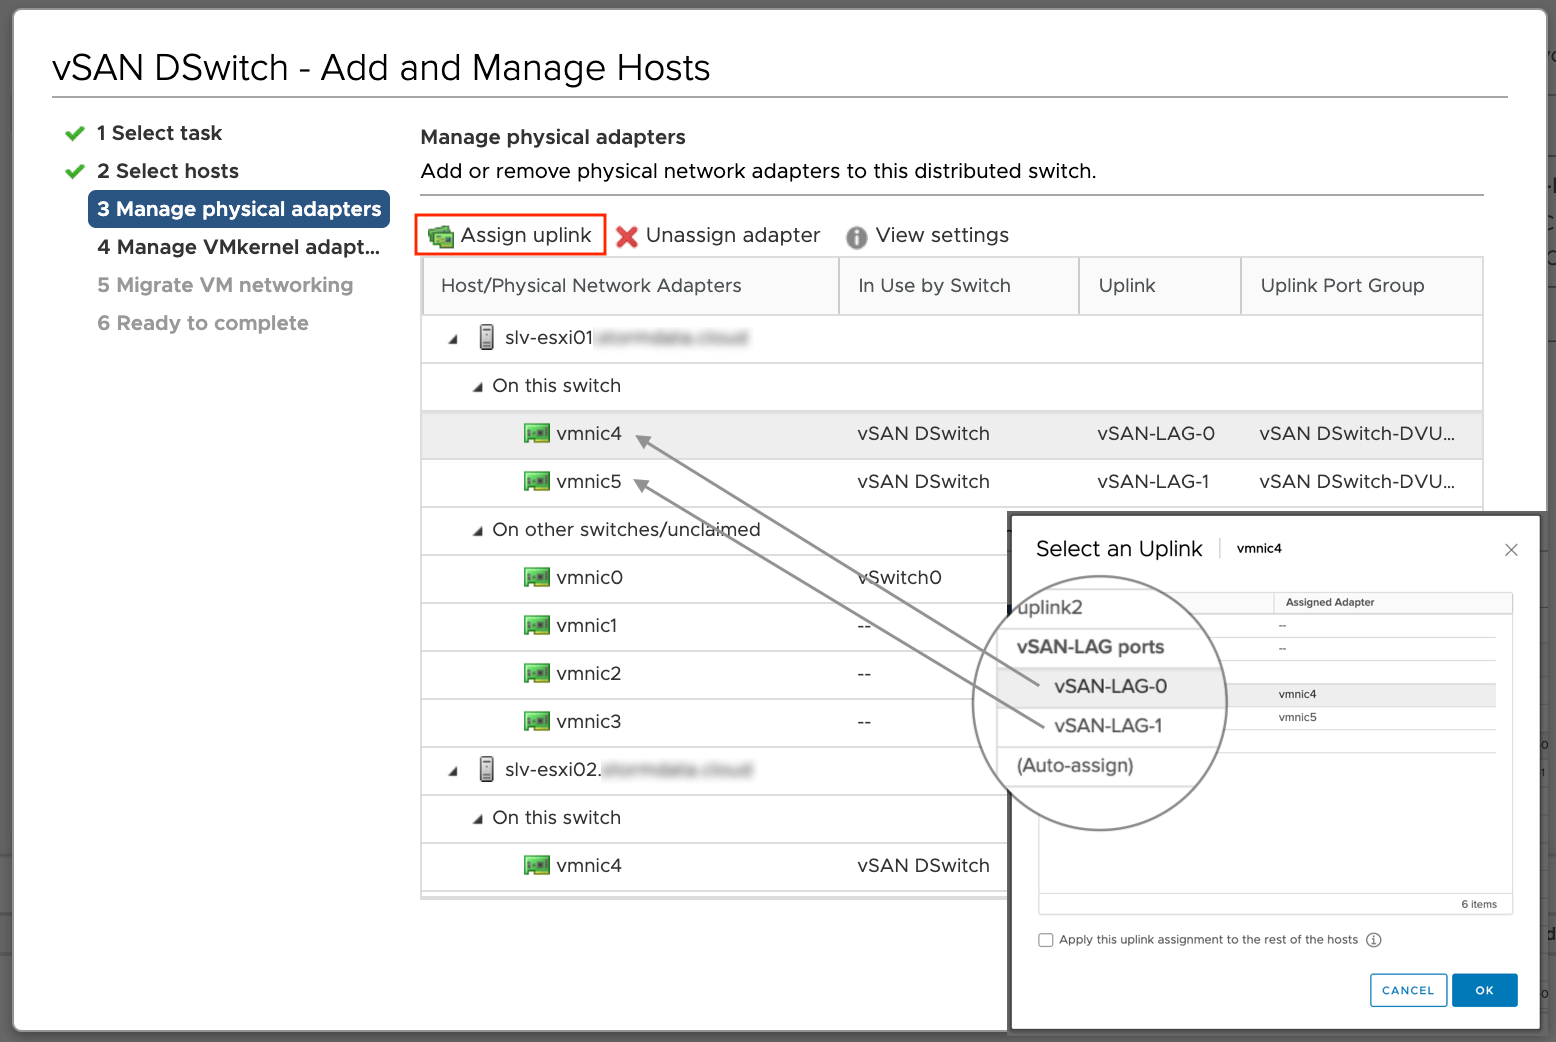The width and height of the screenshot is (1556, 1042).
Task: Click the slv-esxi01 host server icon
Action: coord(486,338)
